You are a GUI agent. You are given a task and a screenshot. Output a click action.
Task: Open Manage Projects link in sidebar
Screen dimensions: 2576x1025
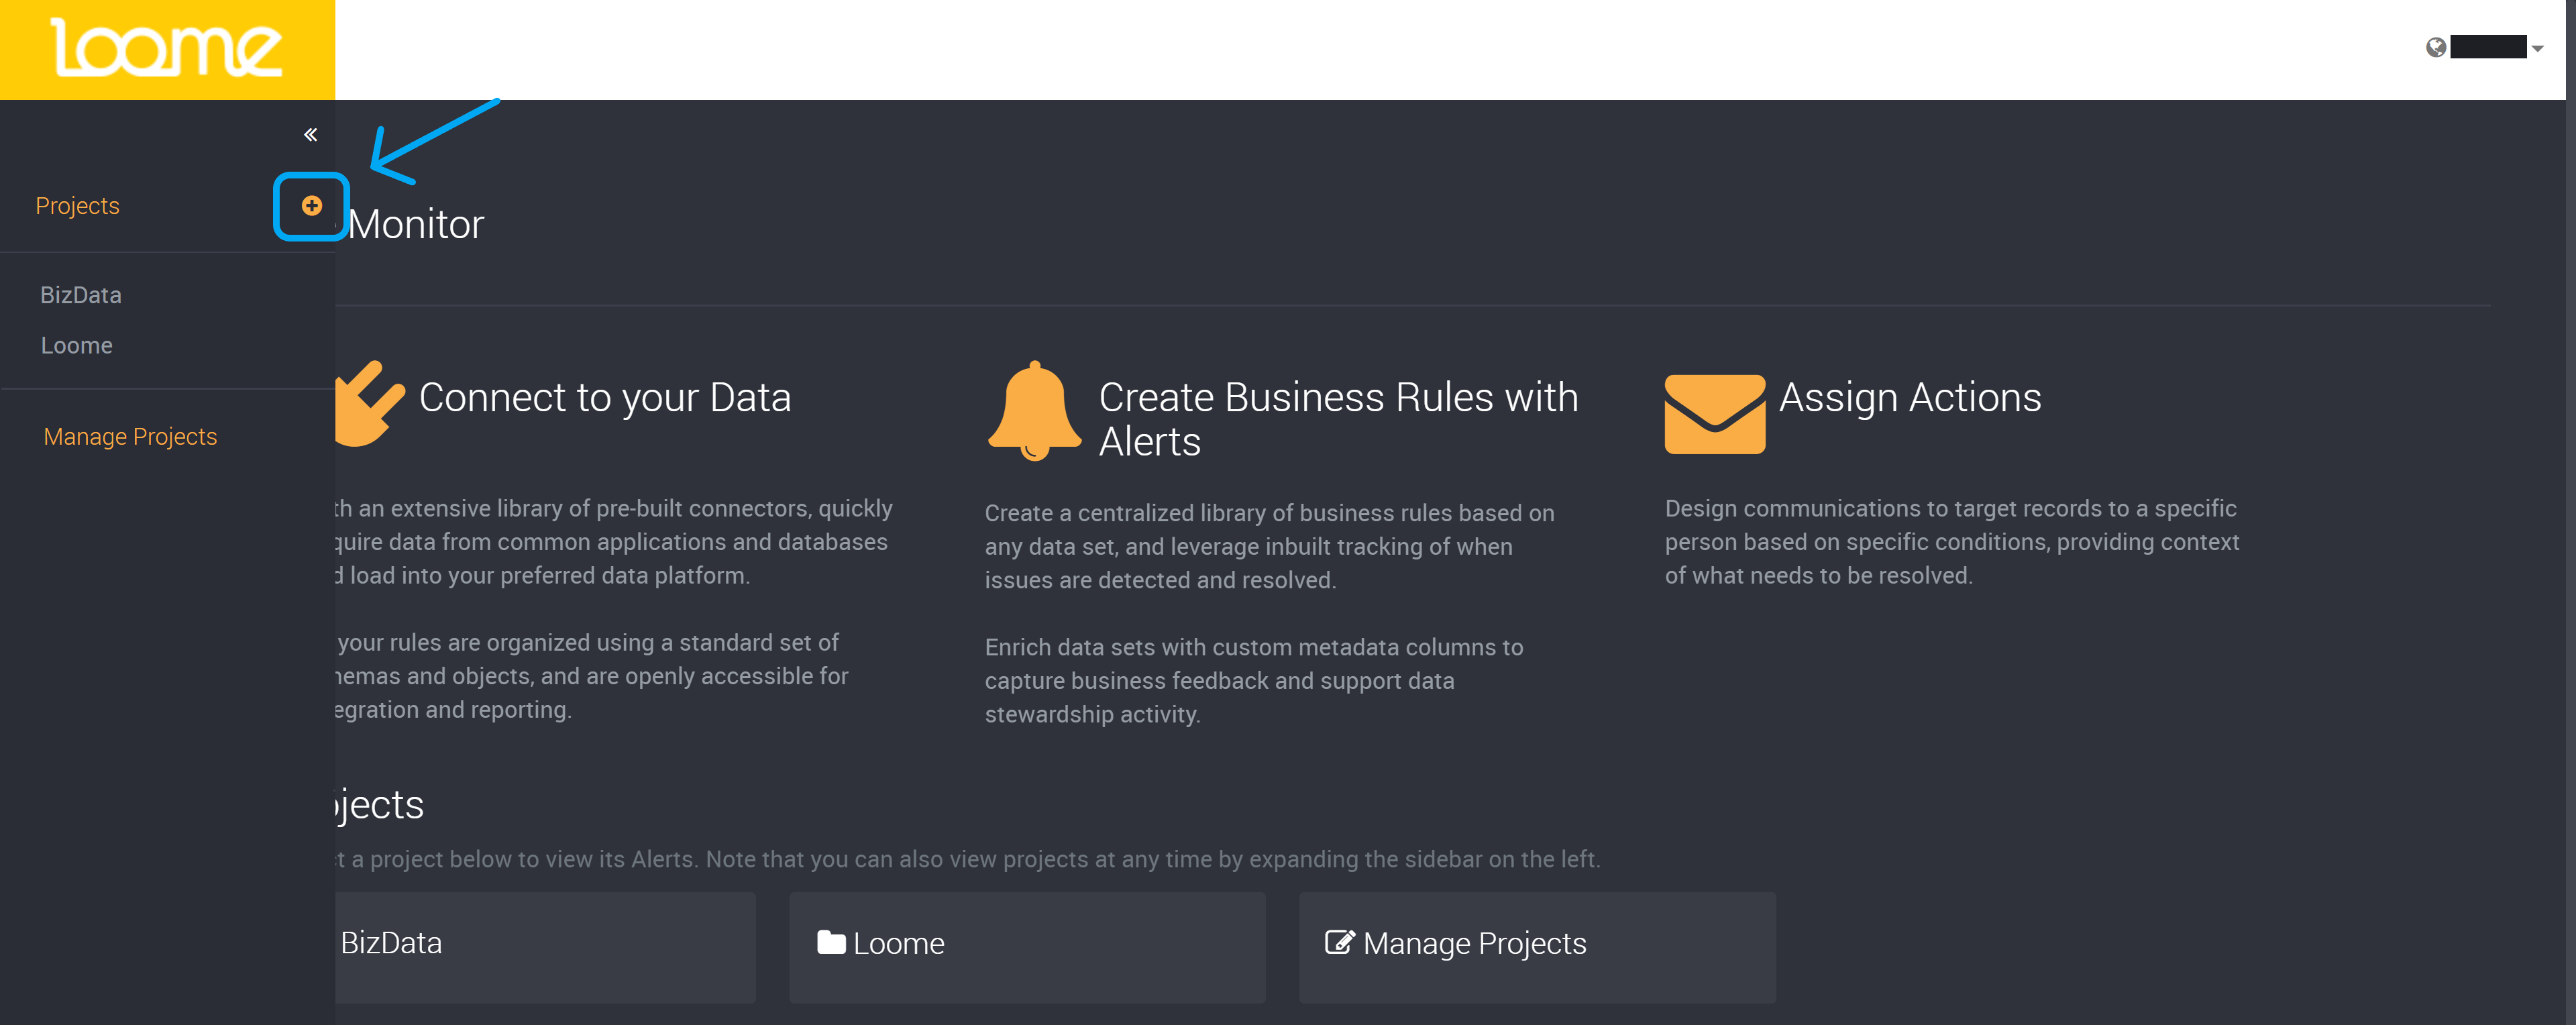[131, 437]
